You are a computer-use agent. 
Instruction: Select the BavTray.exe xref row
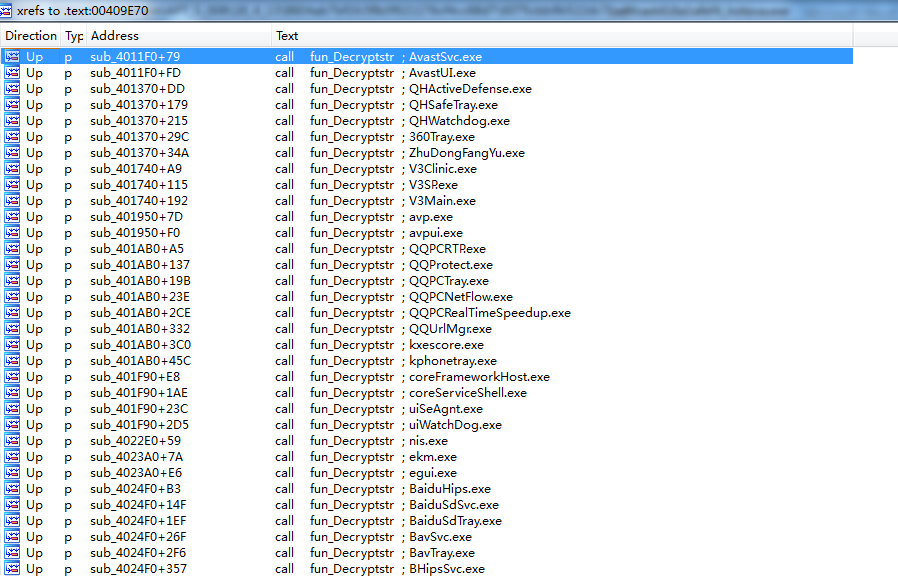(x=441, y=553)
